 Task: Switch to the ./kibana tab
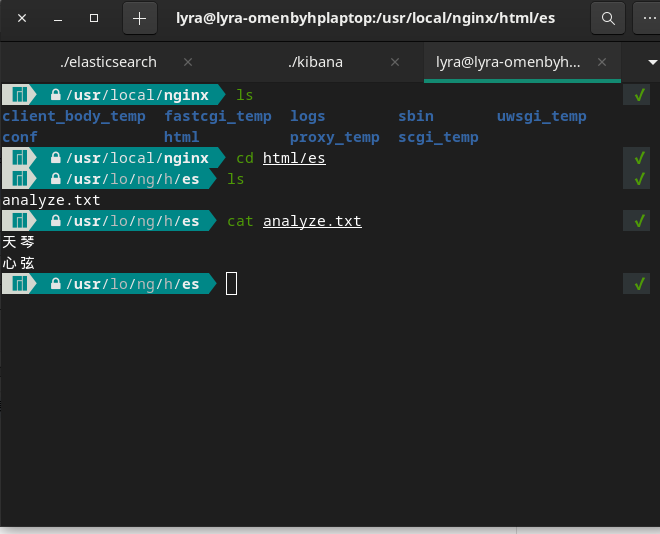coord(315,62)
